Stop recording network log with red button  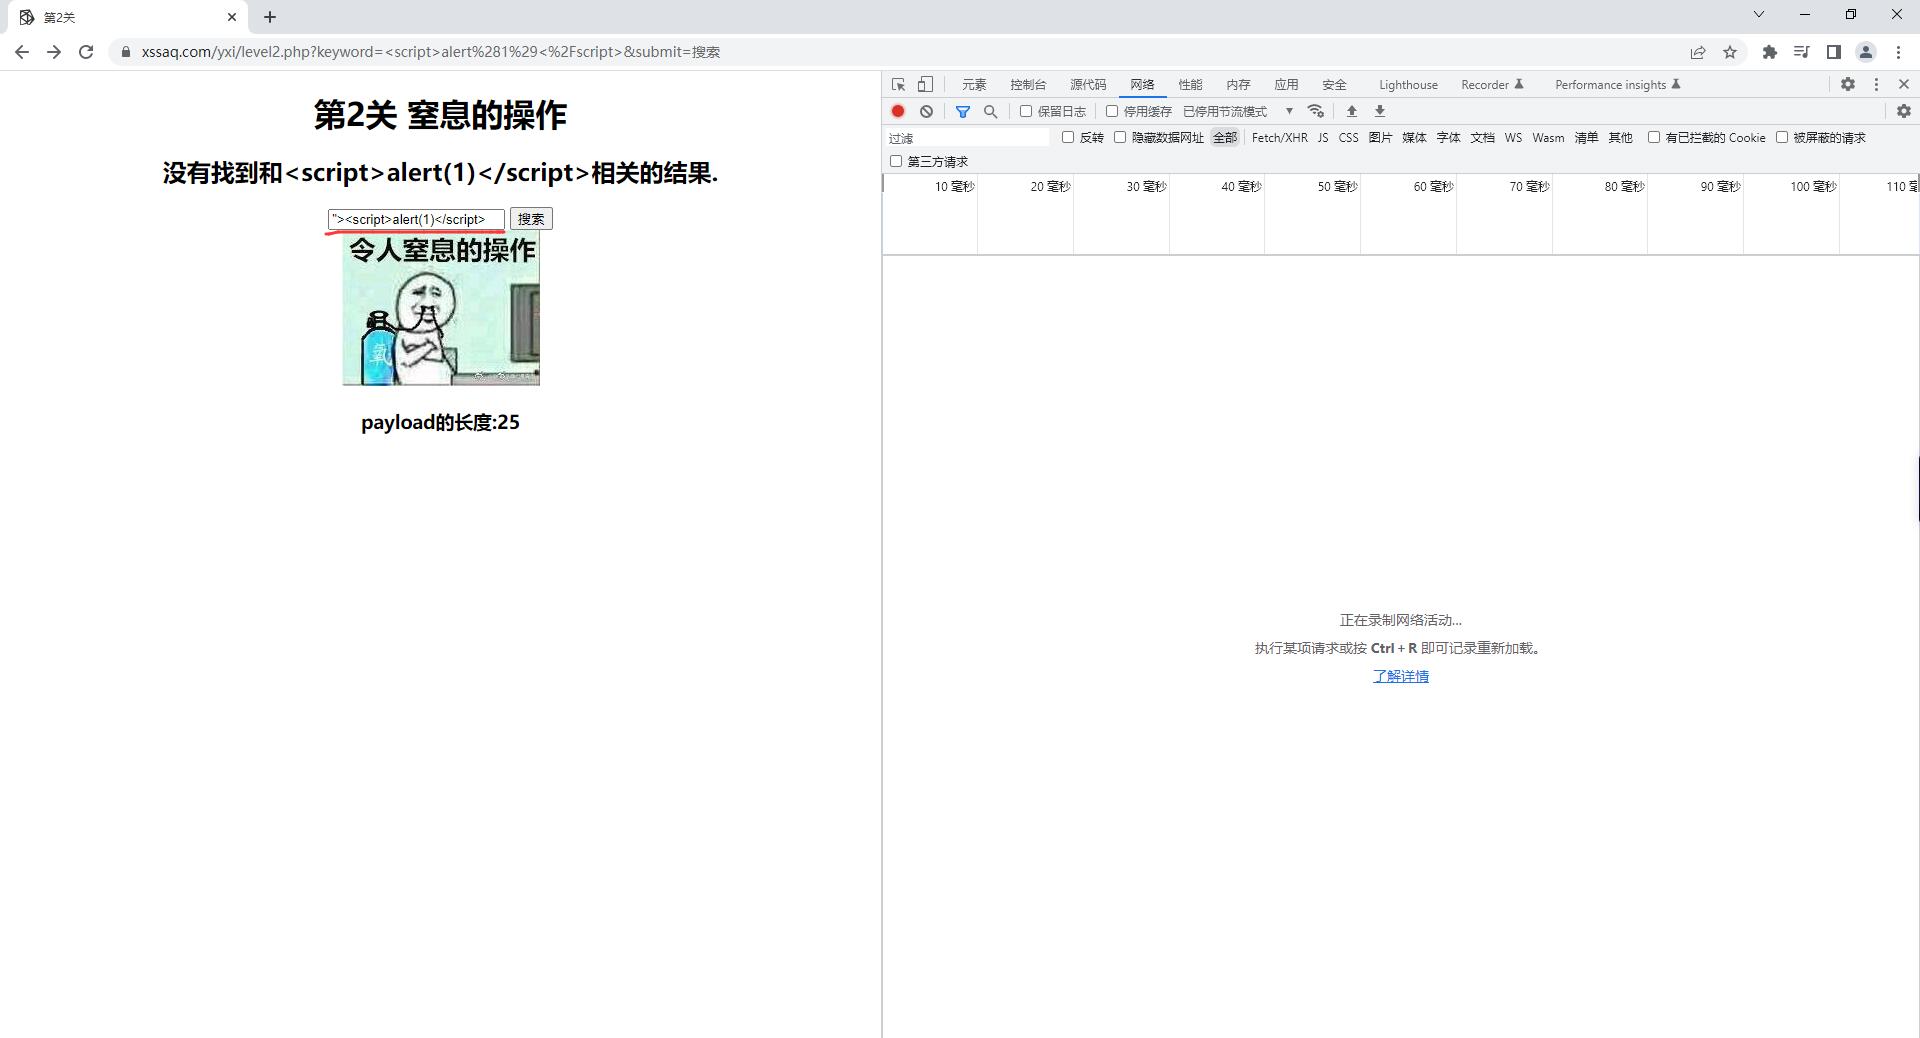[x=898, y=111]
